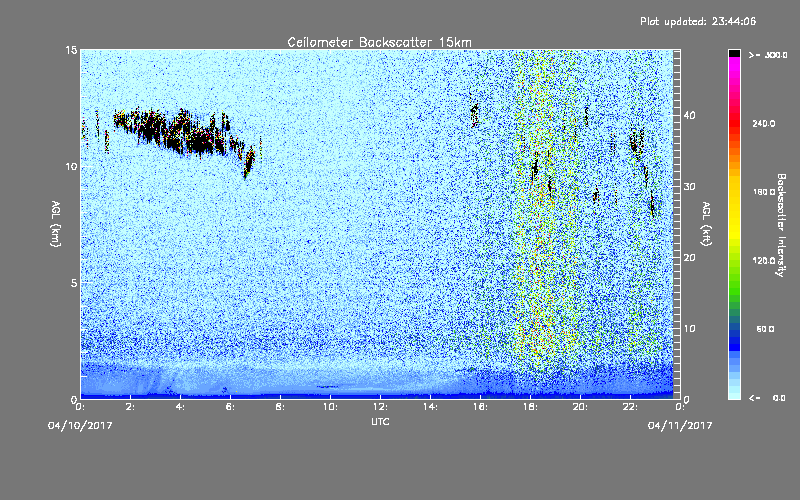Viewport: 800px width, 500px height.
Task: Click the 'Ceilometer Backscatter 15km' plot title
Action: (x=379, y=42)
